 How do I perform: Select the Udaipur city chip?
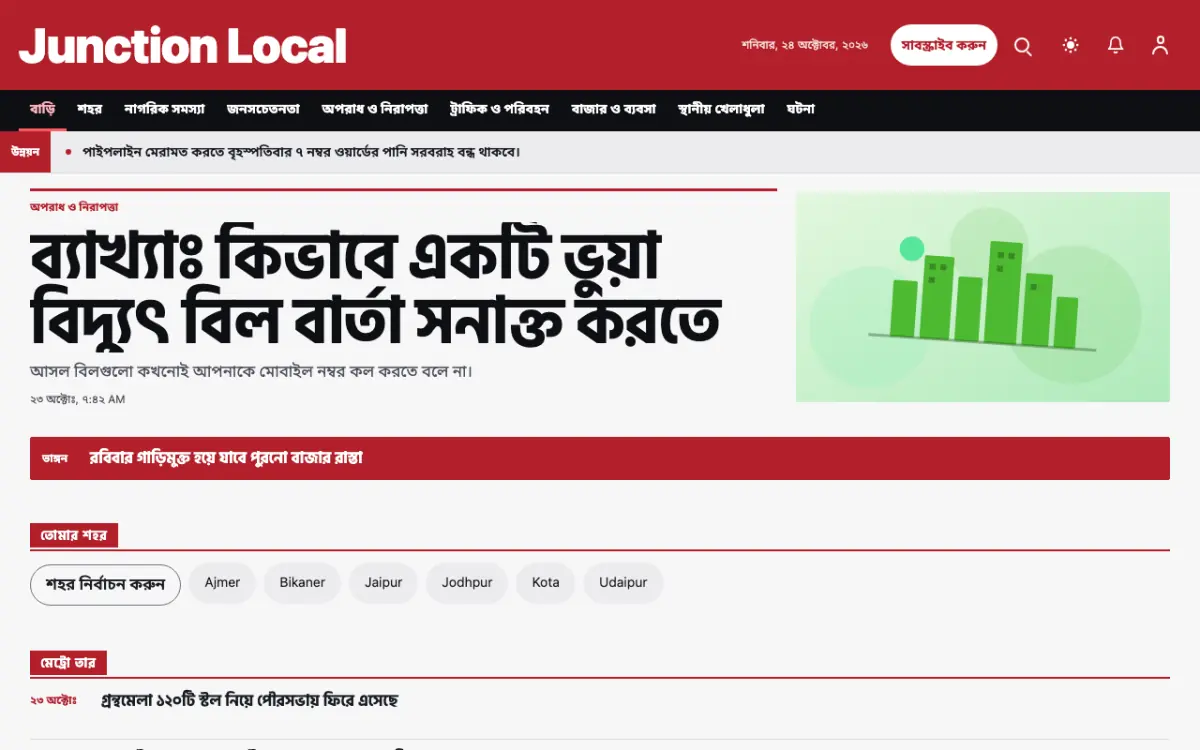623,582
